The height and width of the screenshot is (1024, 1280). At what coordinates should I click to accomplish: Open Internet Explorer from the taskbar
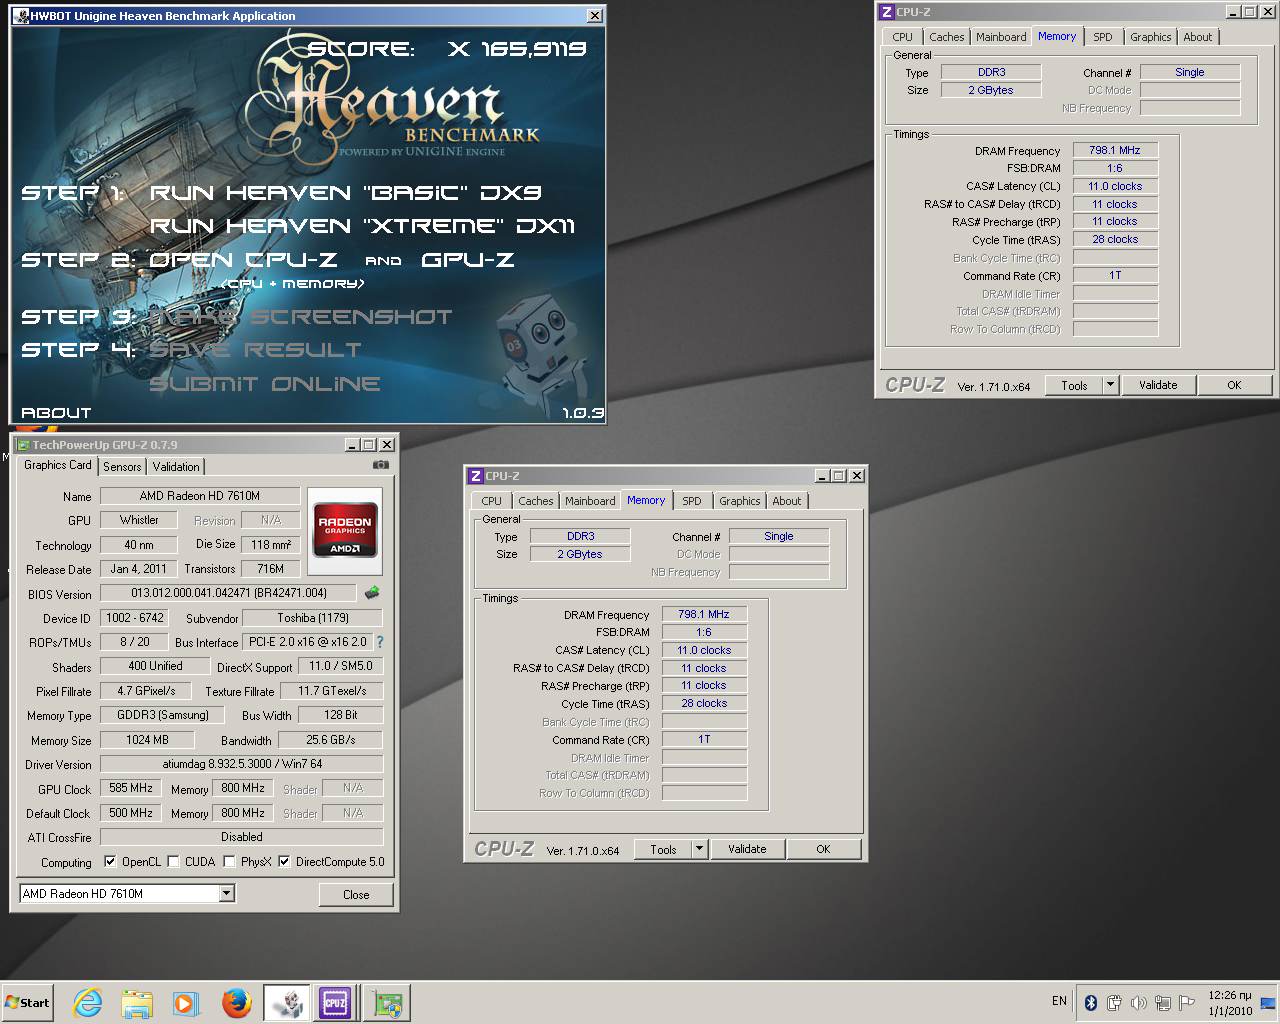pyautogui.click(x=87, y=1003)
